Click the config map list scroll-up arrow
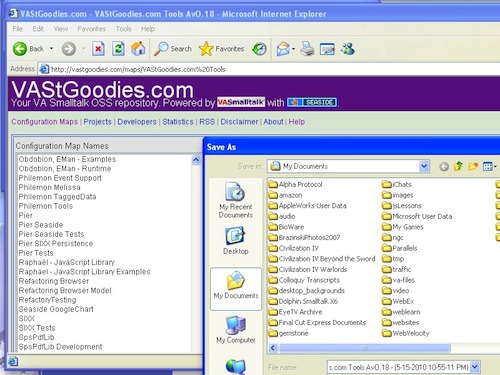 pos(196,160)
